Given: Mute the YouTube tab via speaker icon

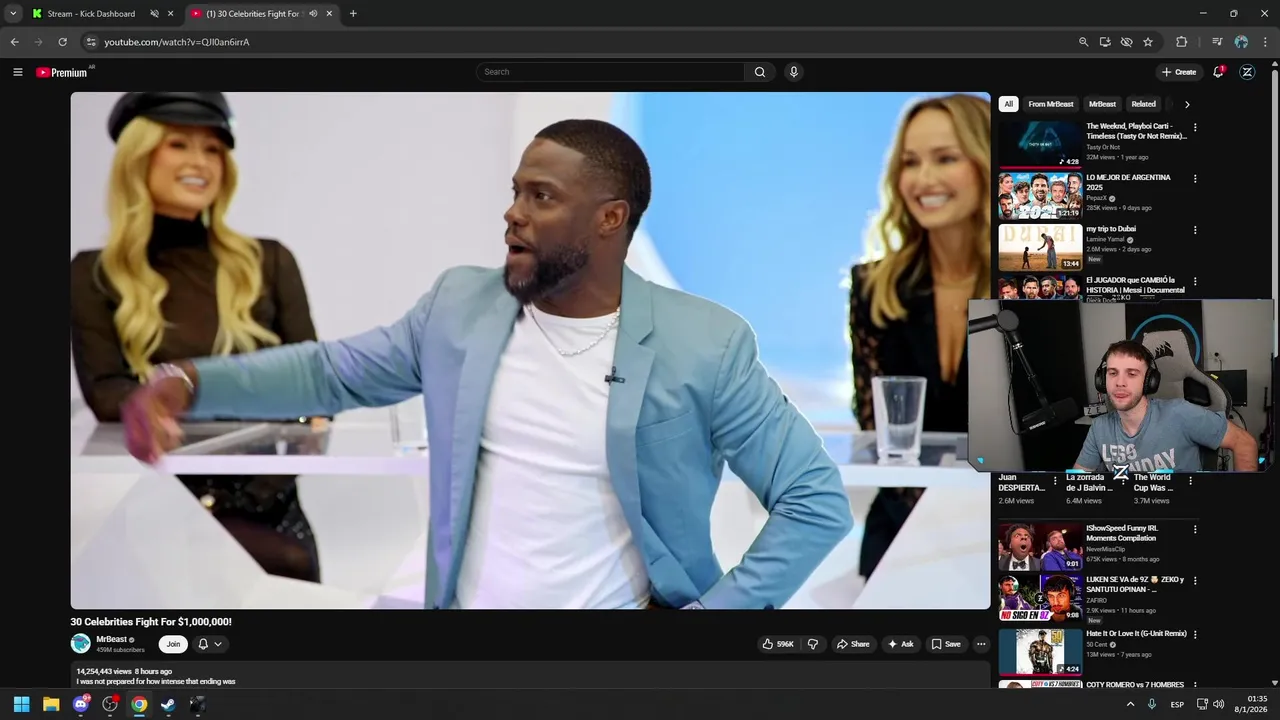Looking at the screenshot, I should tap(313, 14).
